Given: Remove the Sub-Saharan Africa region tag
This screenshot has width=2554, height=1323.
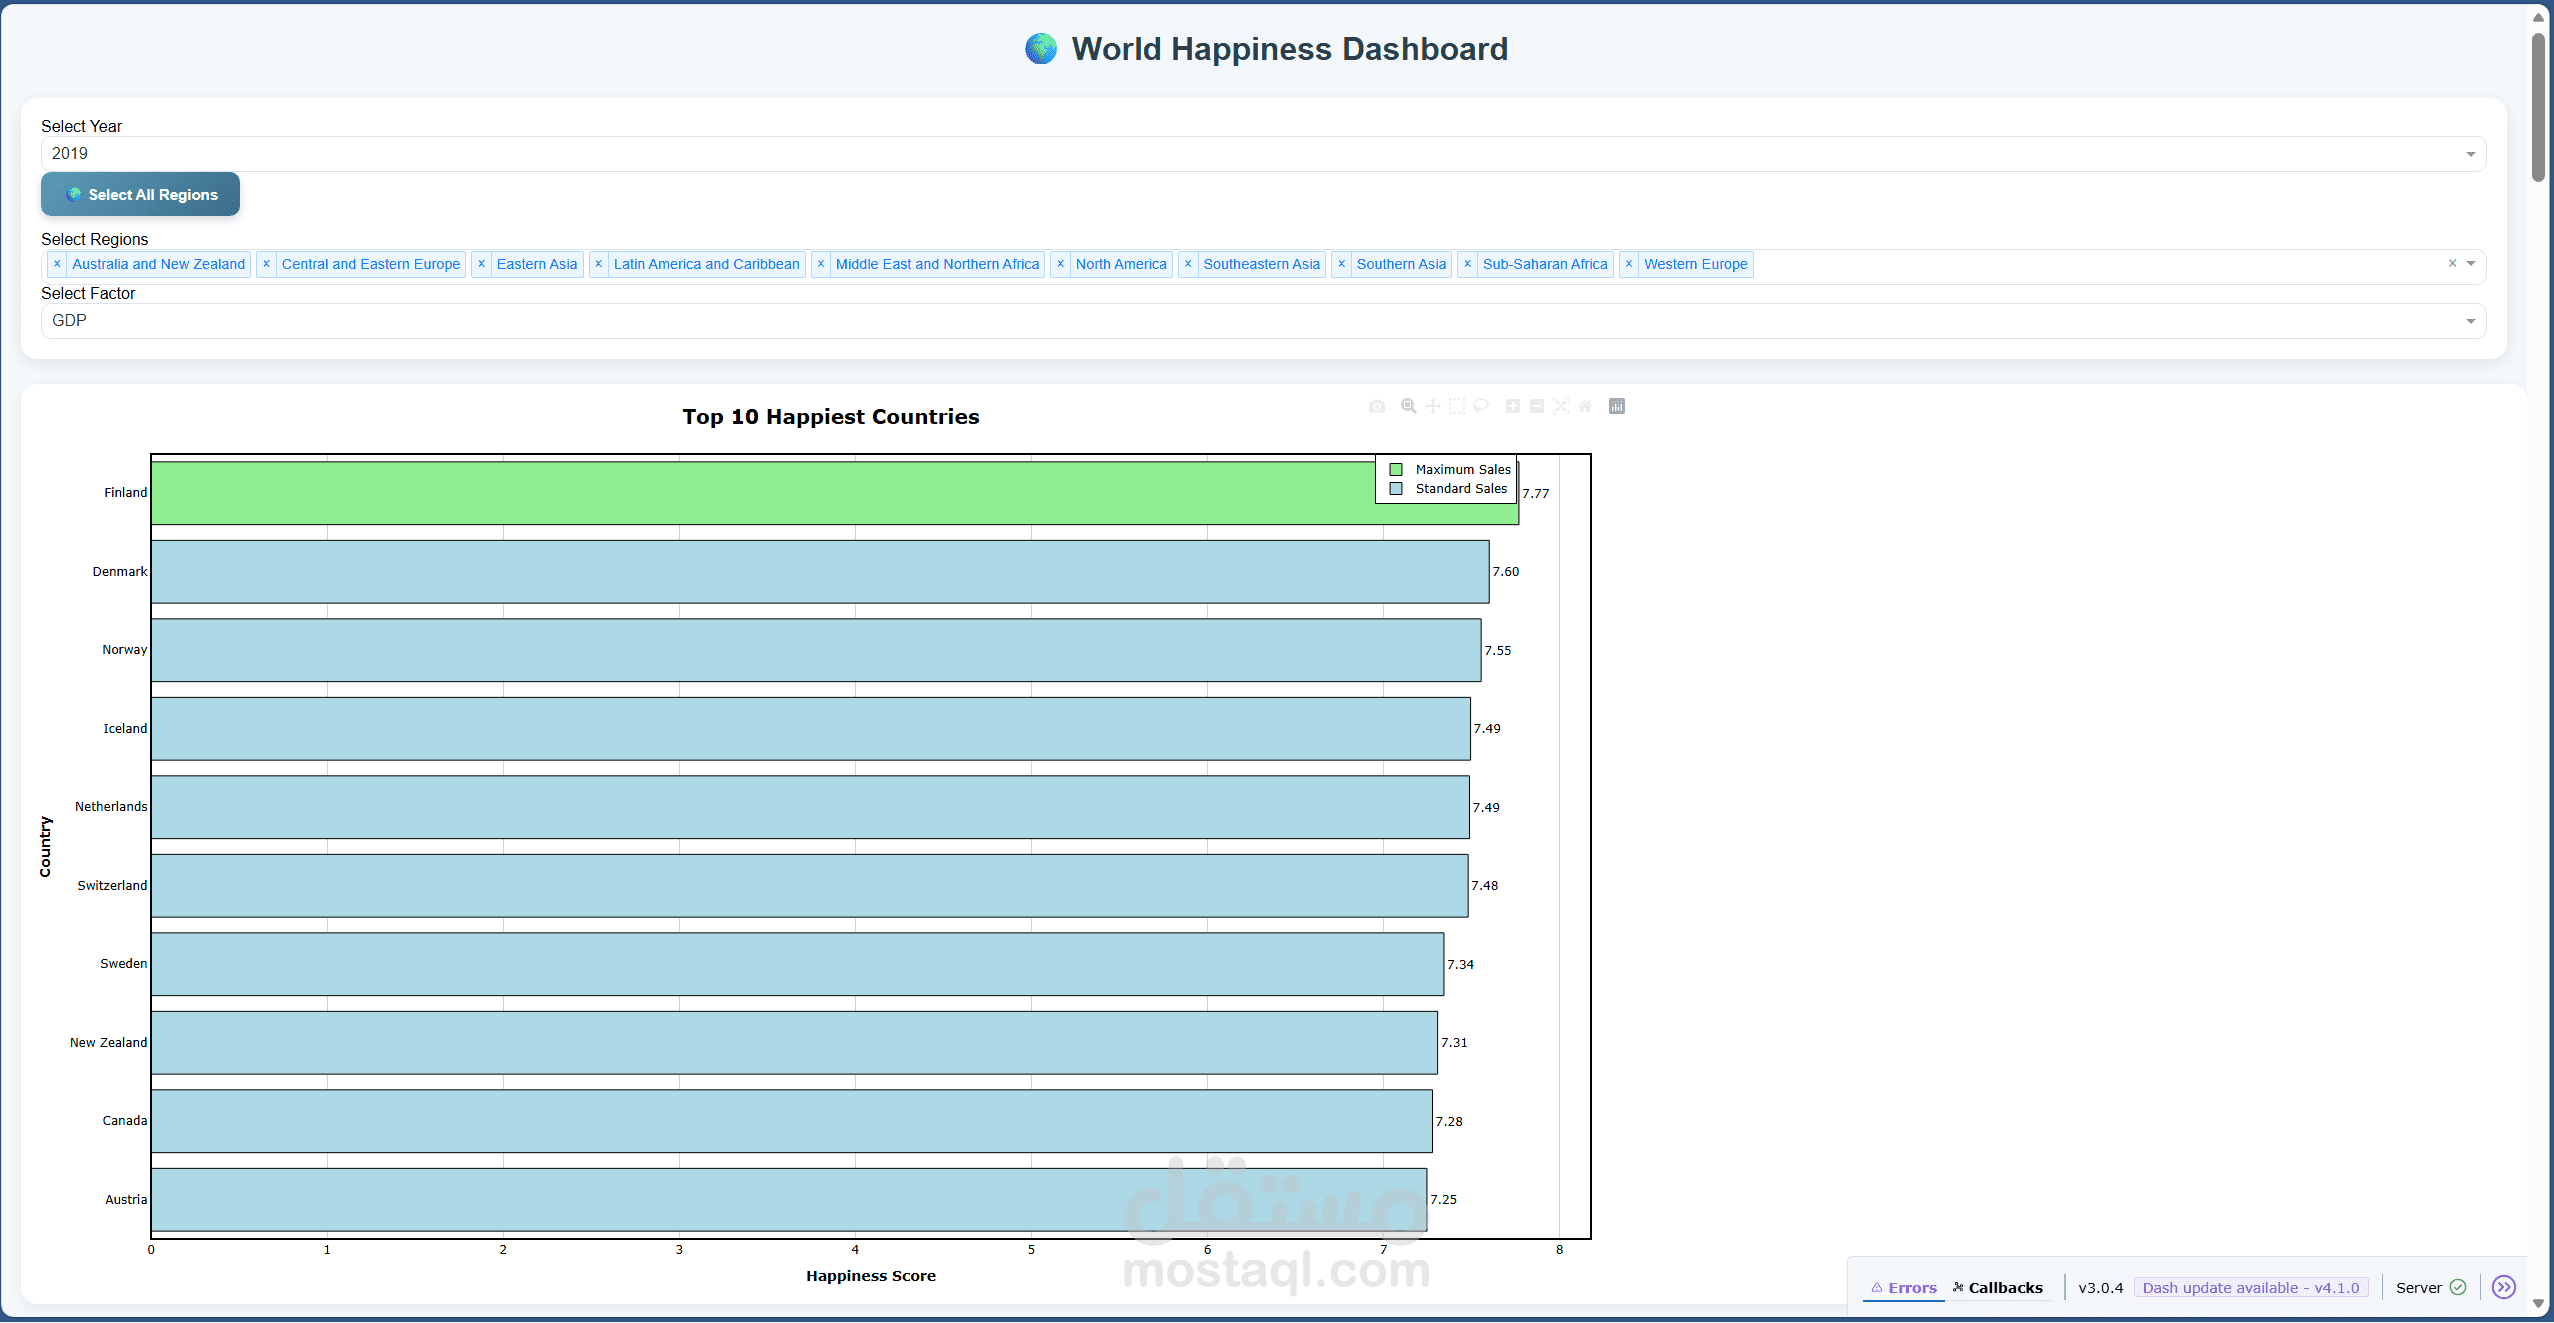Looking at the screenshot, I should click(1468, 264).
